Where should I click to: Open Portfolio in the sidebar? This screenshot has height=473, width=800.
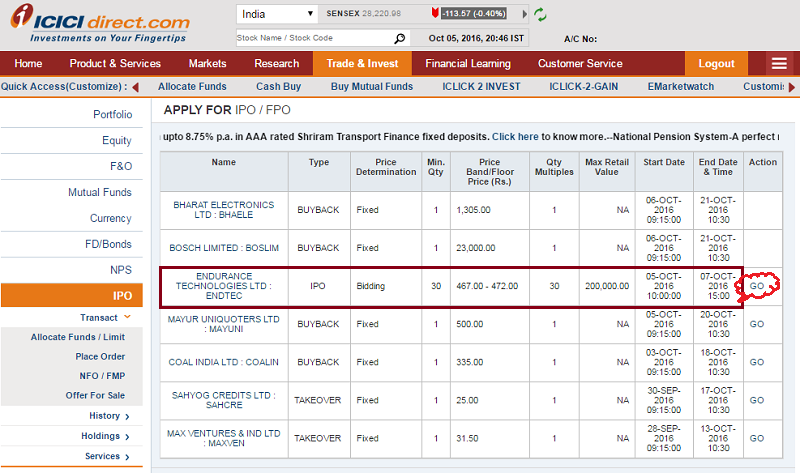pos(112,114)
